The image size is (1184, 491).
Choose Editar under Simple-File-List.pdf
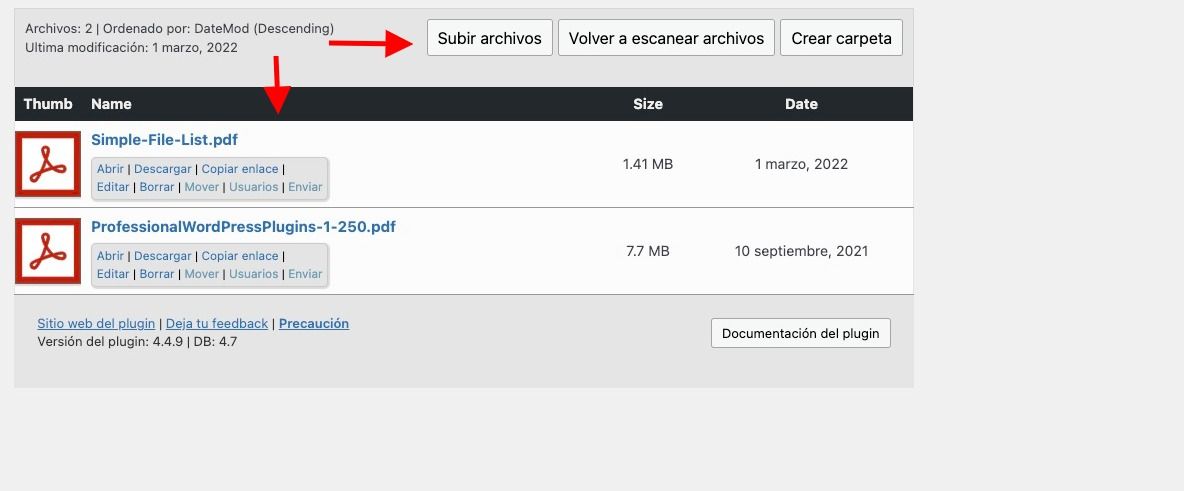click(x=113, y=187)
